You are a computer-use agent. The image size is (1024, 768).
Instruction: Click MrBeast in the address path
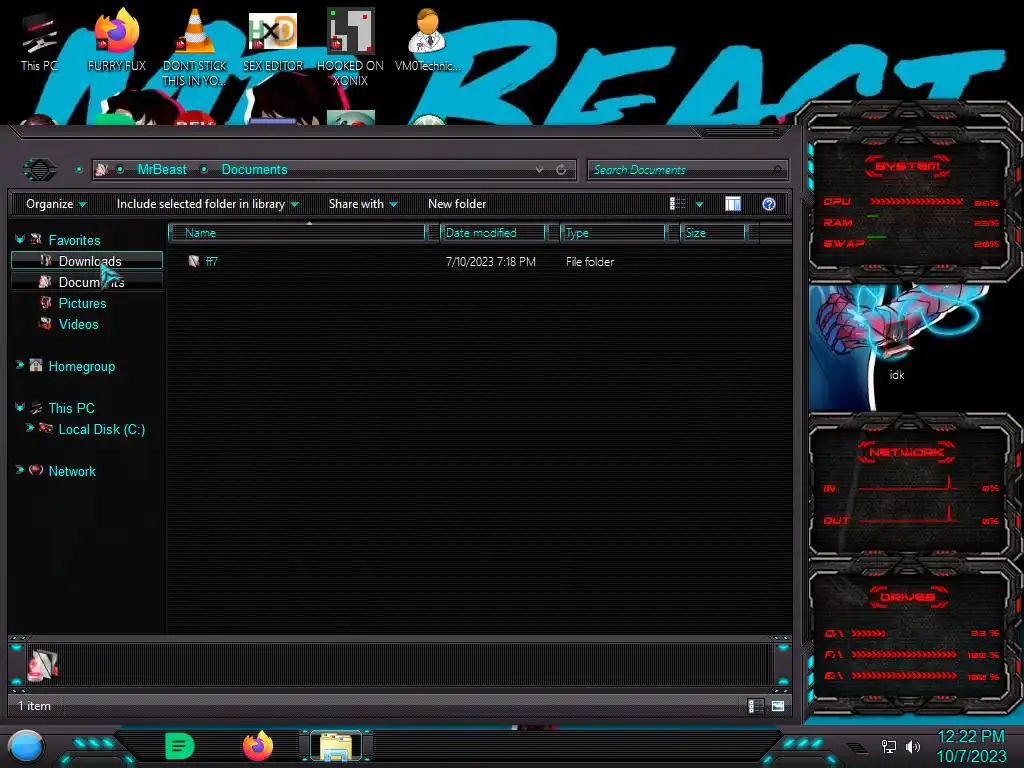tap(162, 170)
